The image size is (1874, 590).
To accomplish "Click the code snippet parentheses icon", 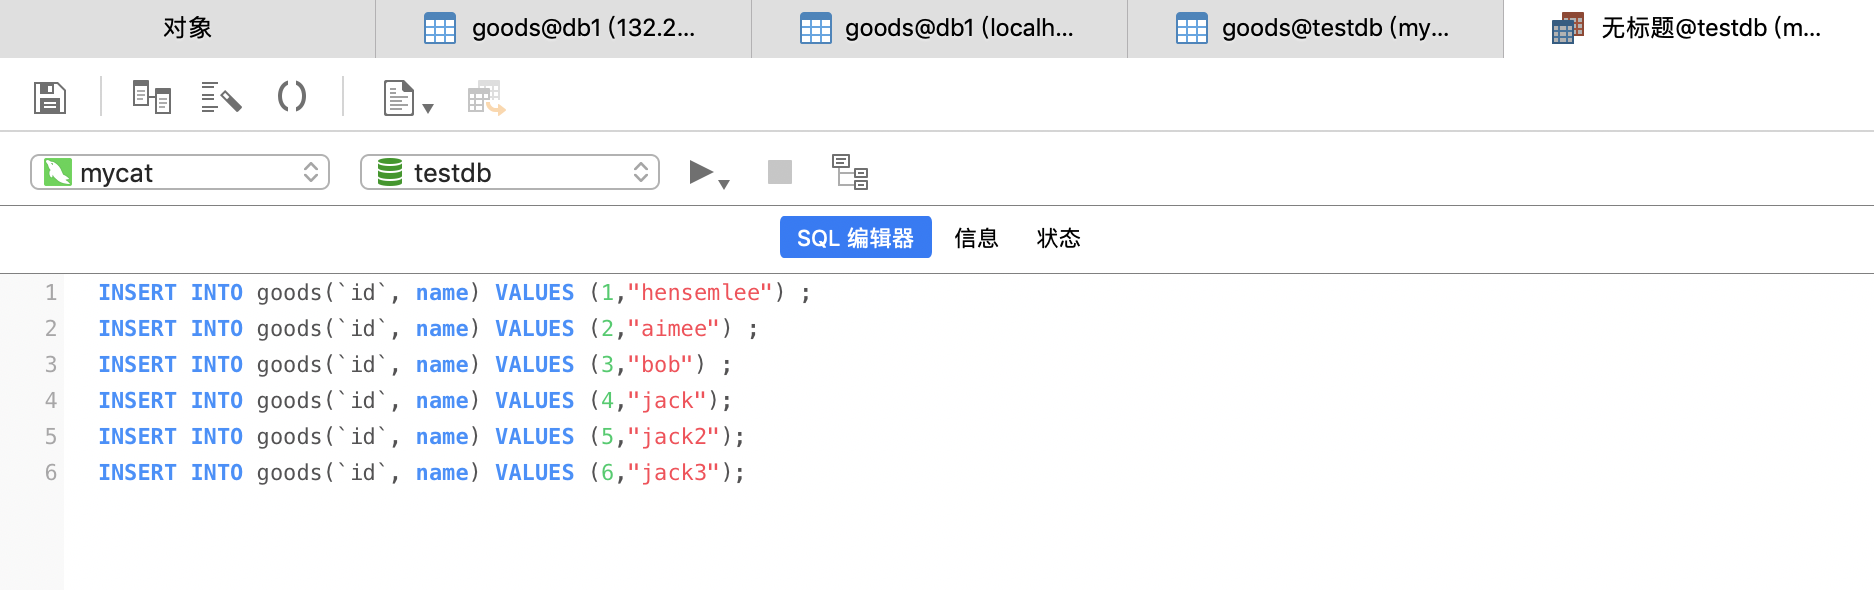I will click(291, 97).
